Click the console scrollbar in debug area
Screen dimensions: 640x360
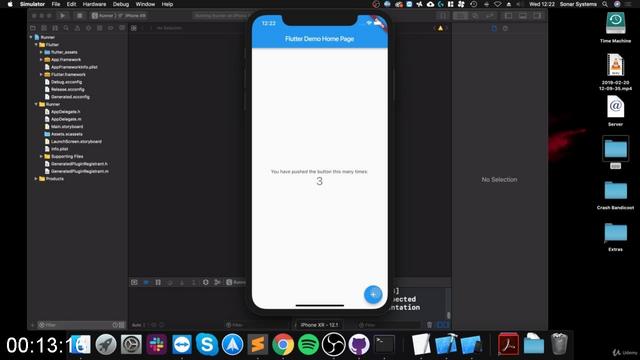click(x=449, y=316)
